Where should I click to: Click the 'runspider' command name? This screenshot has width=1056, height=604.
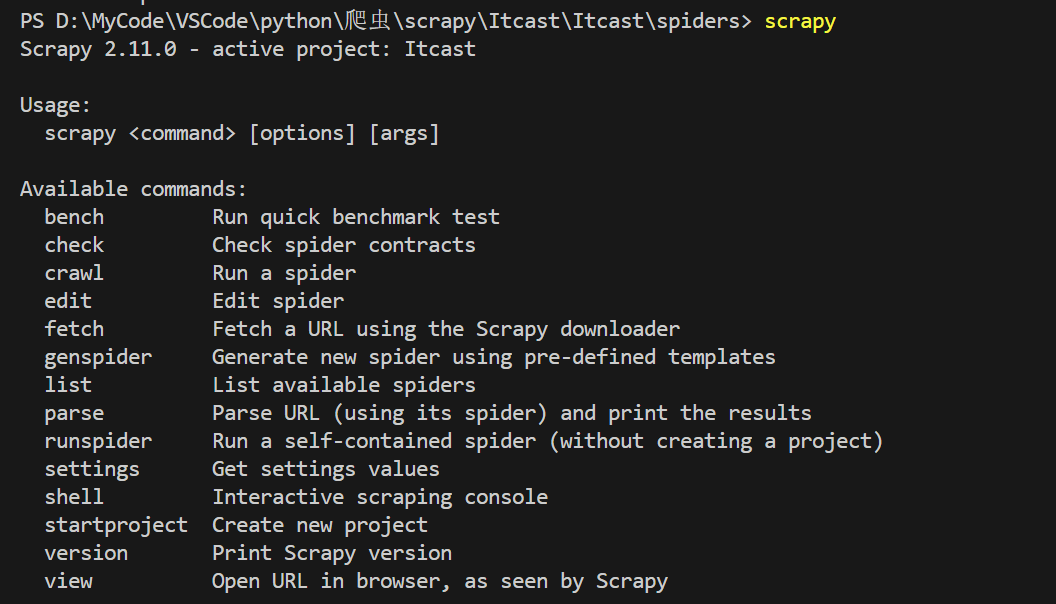coord(98,441)
